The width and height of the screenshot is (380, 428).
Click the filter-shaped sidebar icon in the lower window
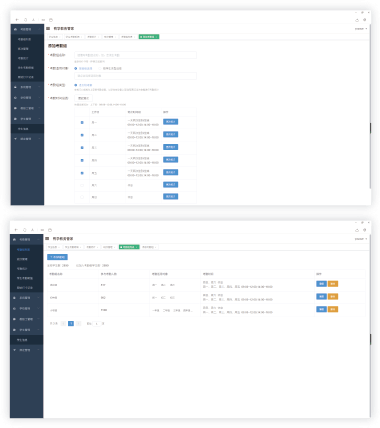[14, 350]
